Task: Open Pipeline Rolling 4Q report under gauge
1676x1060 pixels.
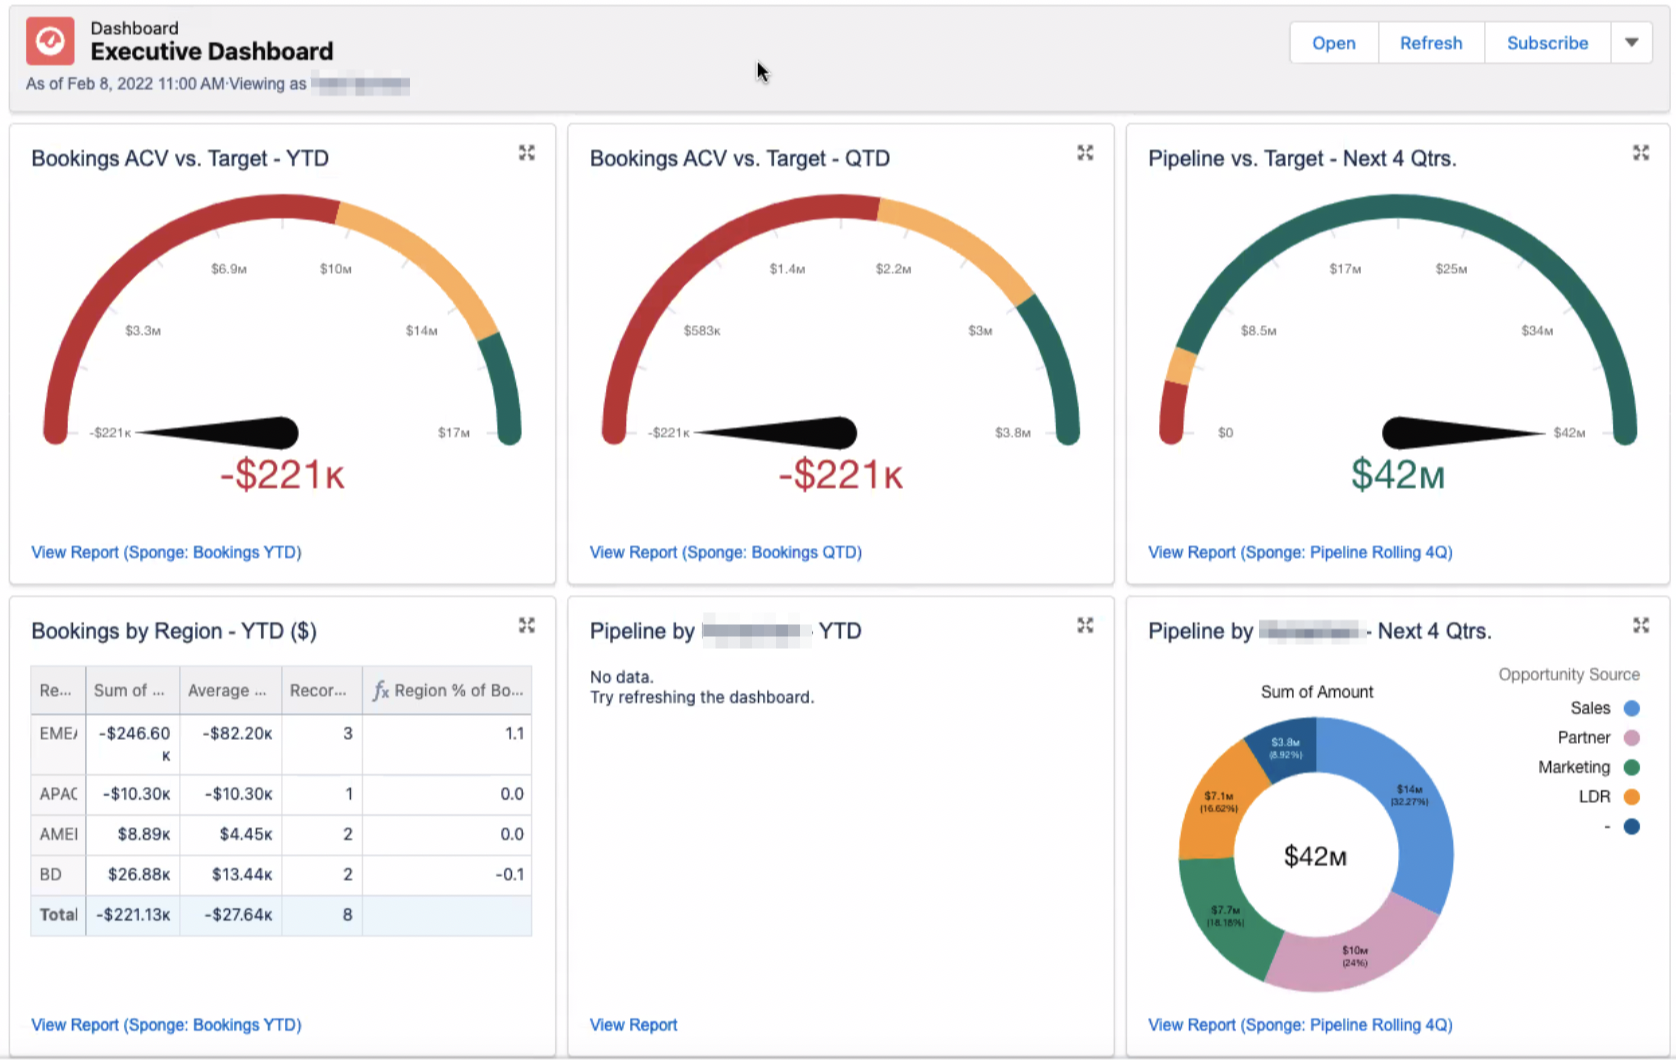Action: pos(1299,552)
